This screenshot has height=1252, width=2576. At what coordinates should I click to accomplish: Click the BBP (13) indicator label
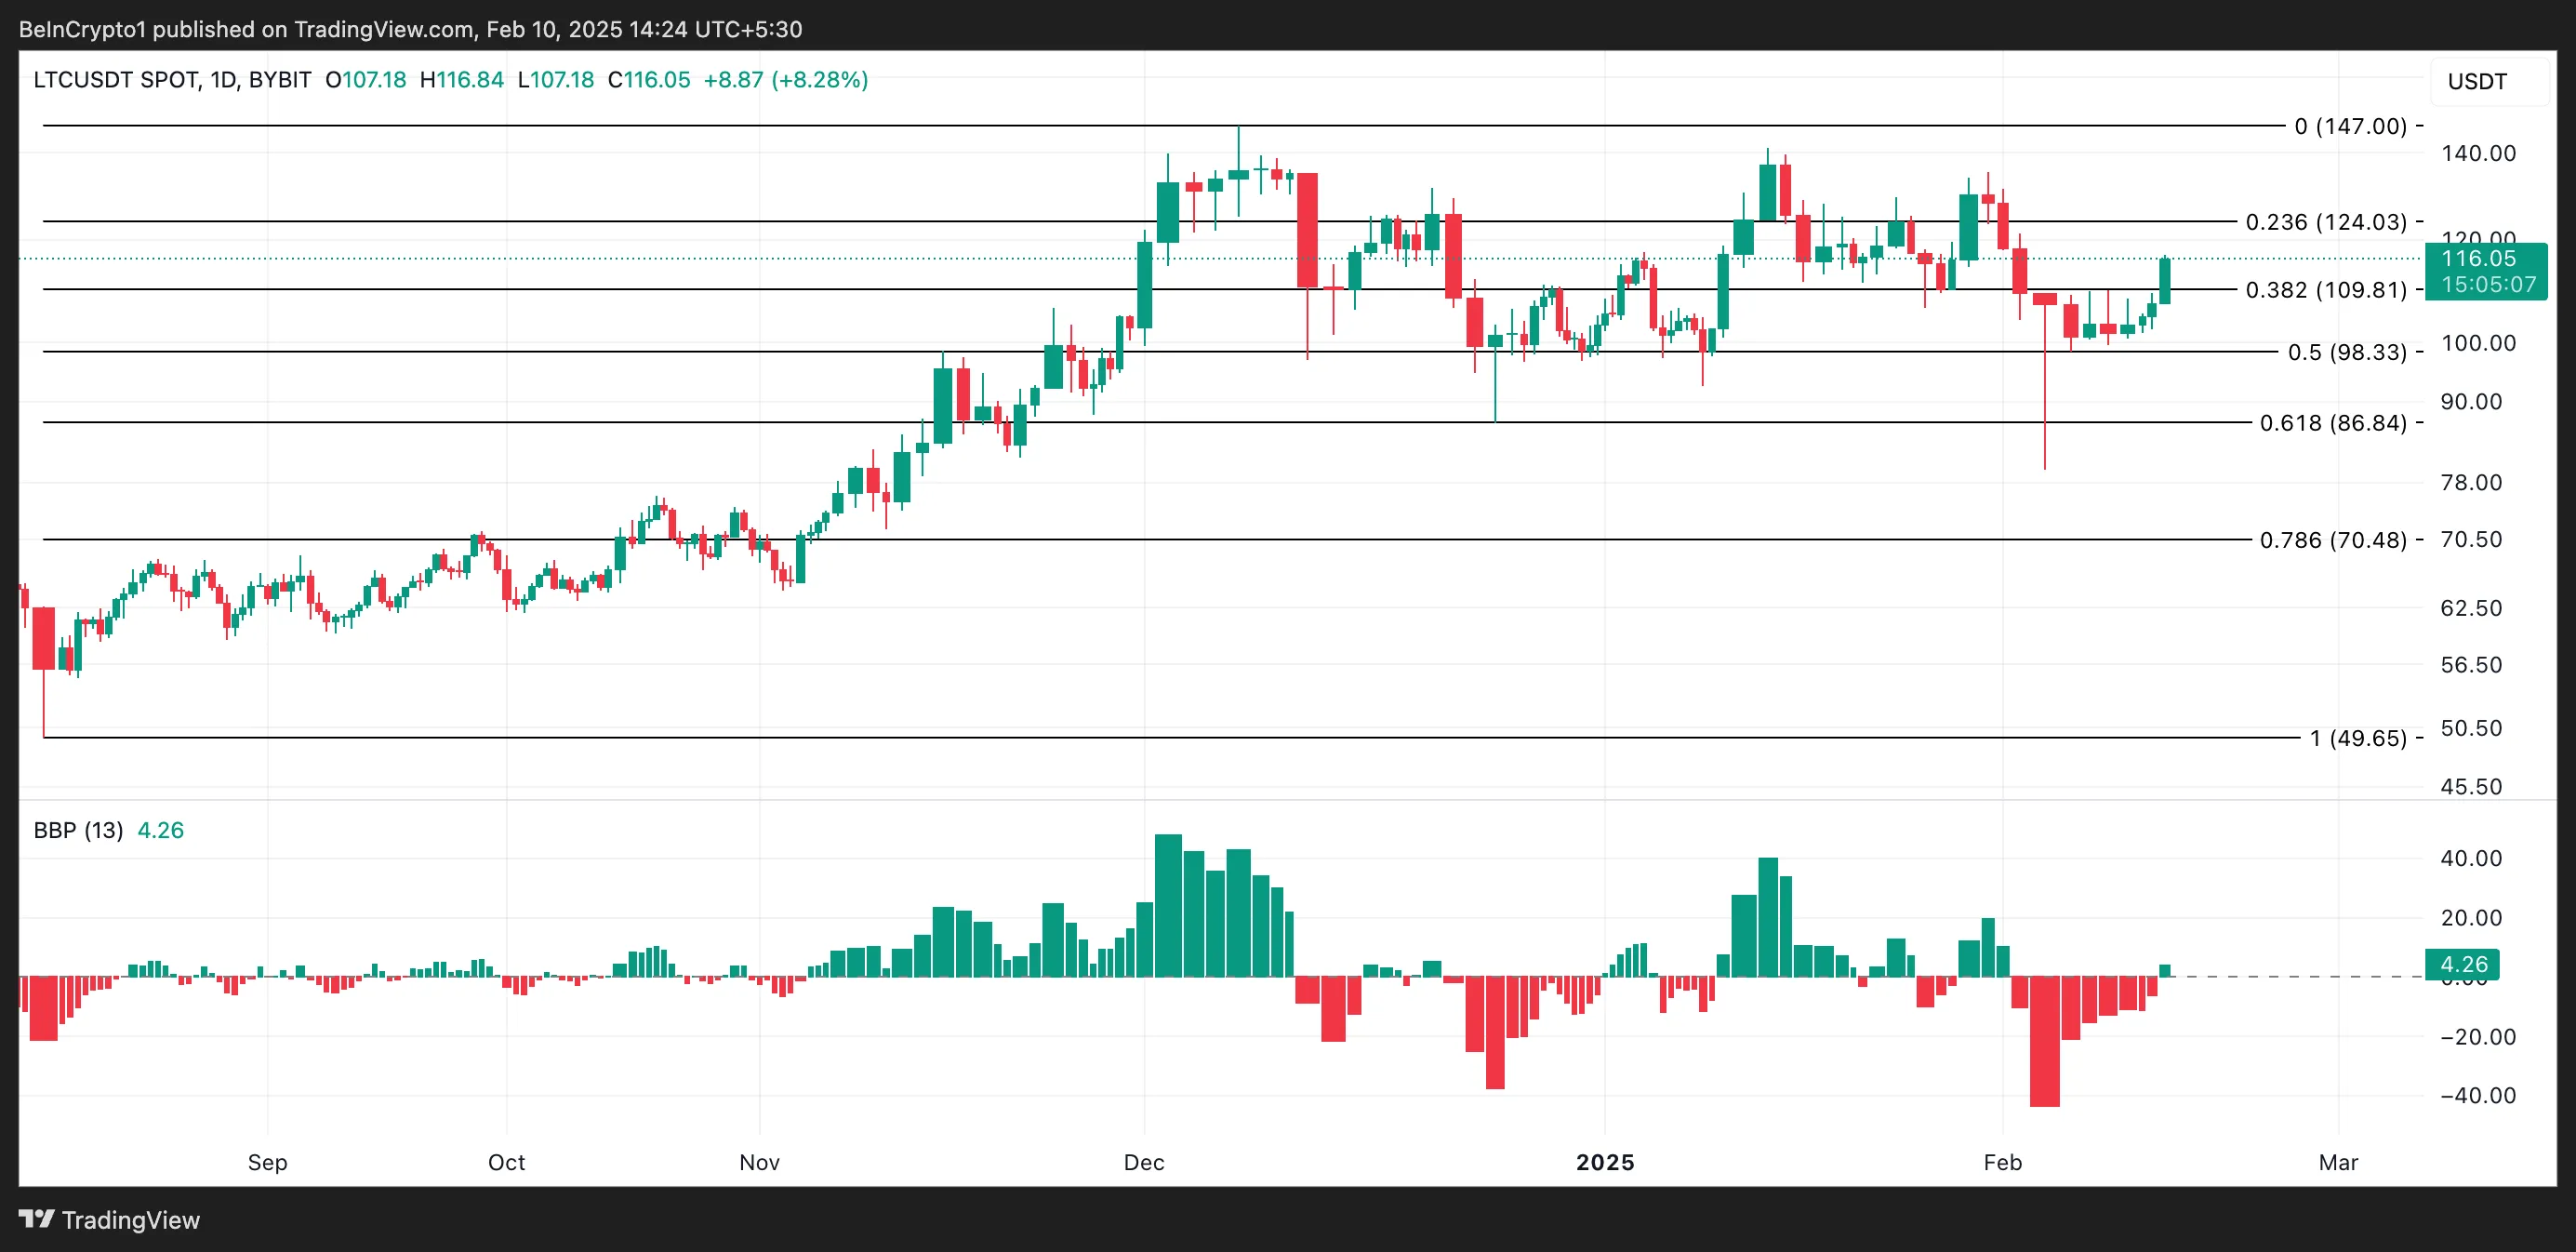pyautogui.click(x=78, y=830)
